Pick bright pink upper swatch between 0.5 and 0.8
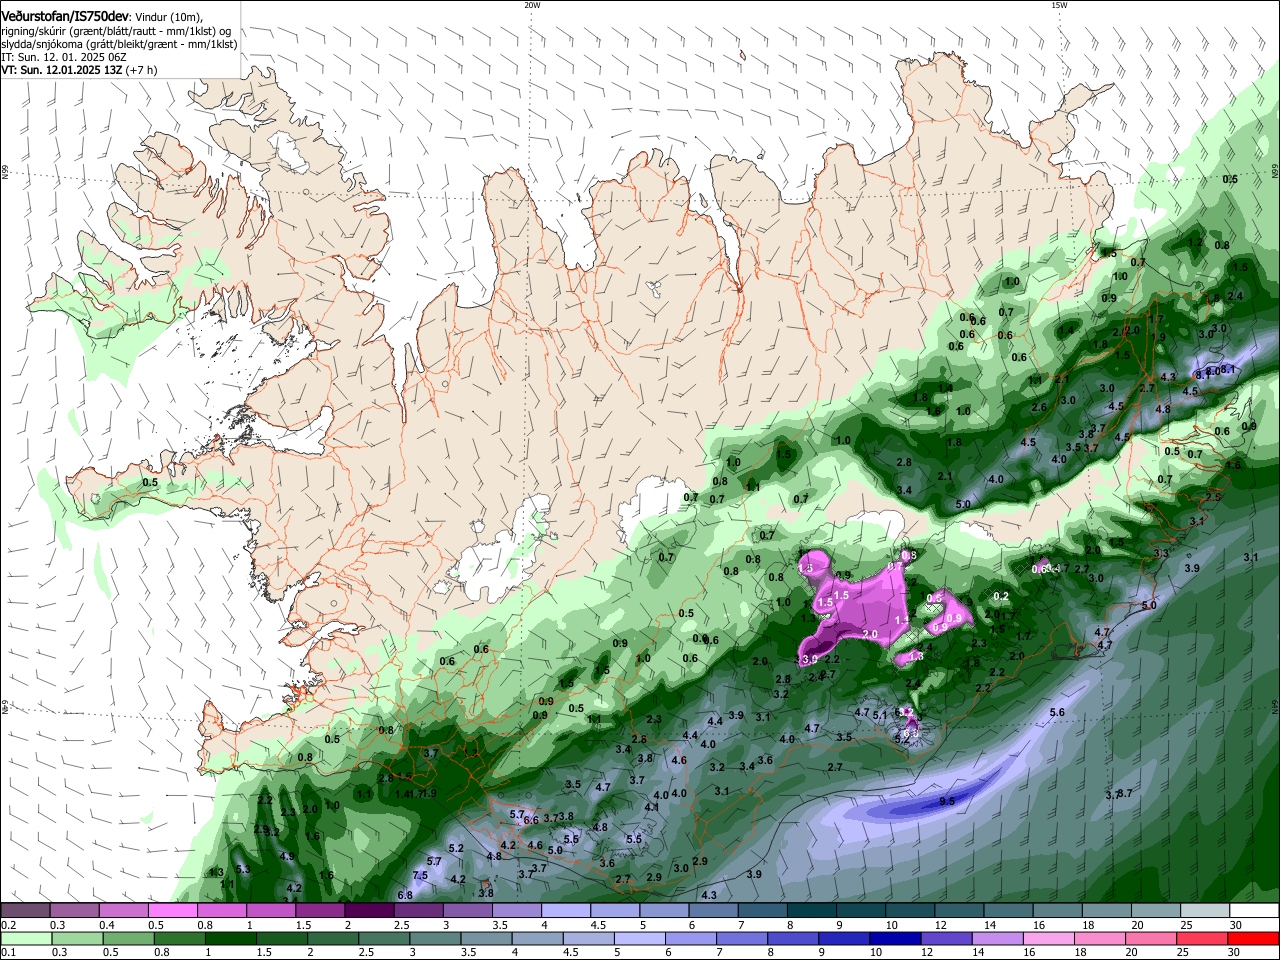This screenshot has width=1280, height=960. pos(172,911)
